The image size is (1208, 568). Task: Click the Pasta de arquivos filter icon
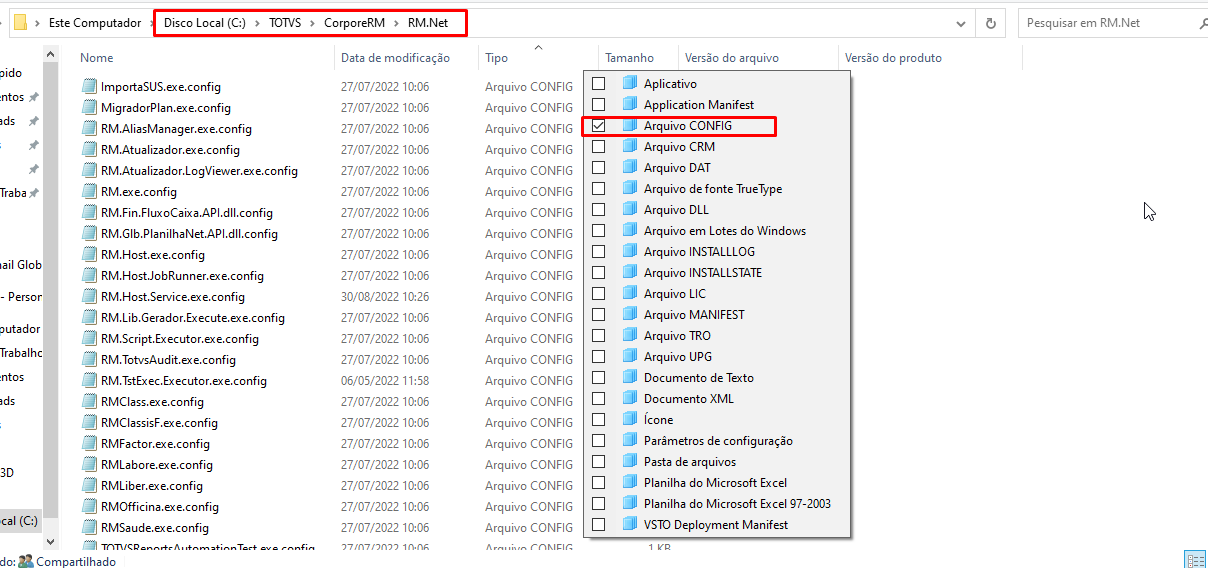click(629, 462)
